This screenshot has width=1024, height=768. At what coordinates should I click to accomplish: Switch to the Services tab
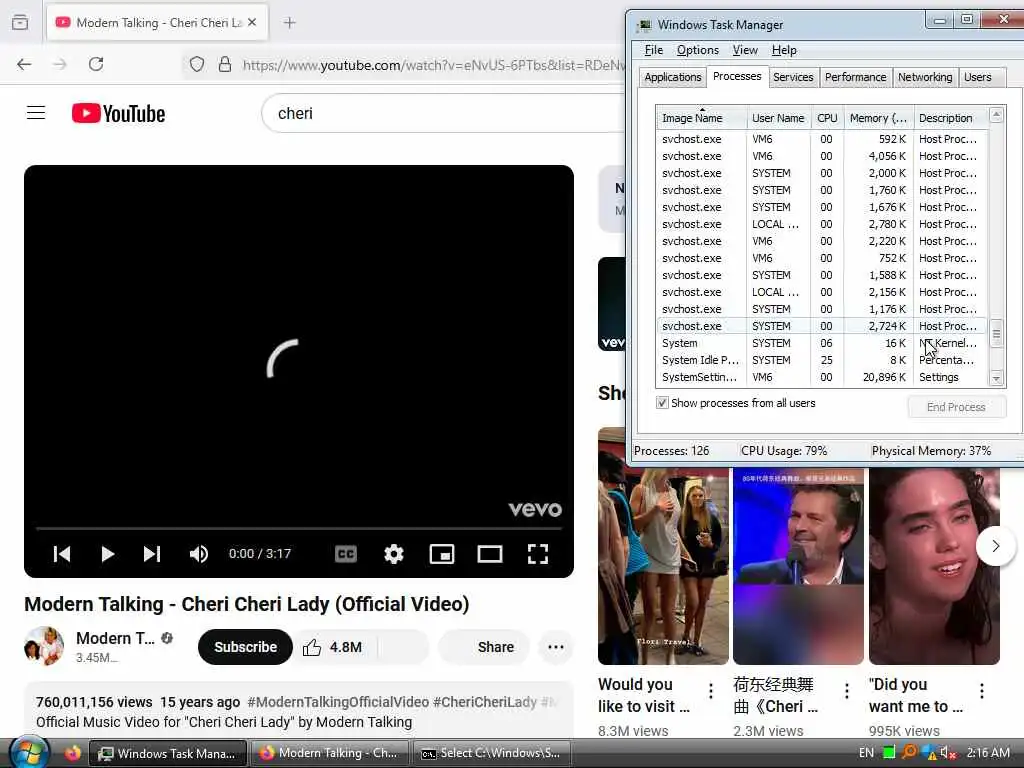click(793, 77)
